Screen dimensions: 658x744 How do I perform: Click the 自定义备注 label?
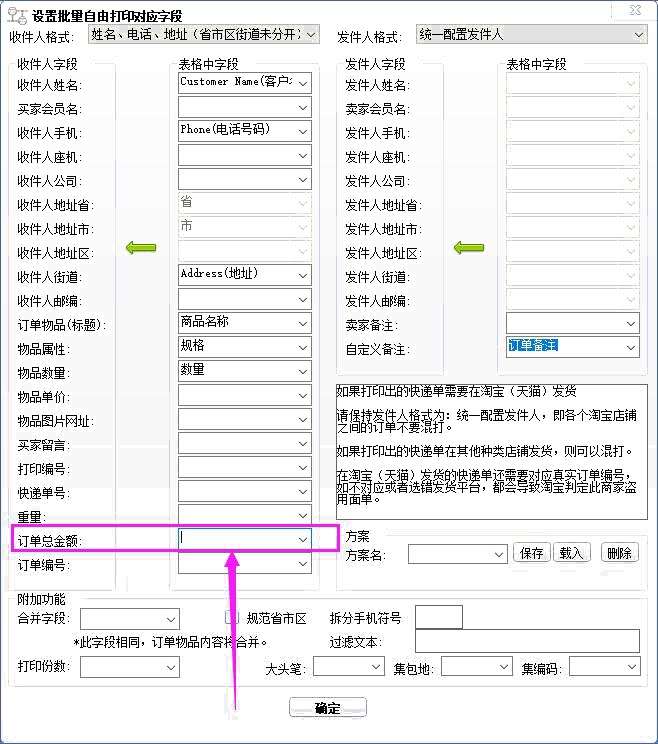pos(378,349)
